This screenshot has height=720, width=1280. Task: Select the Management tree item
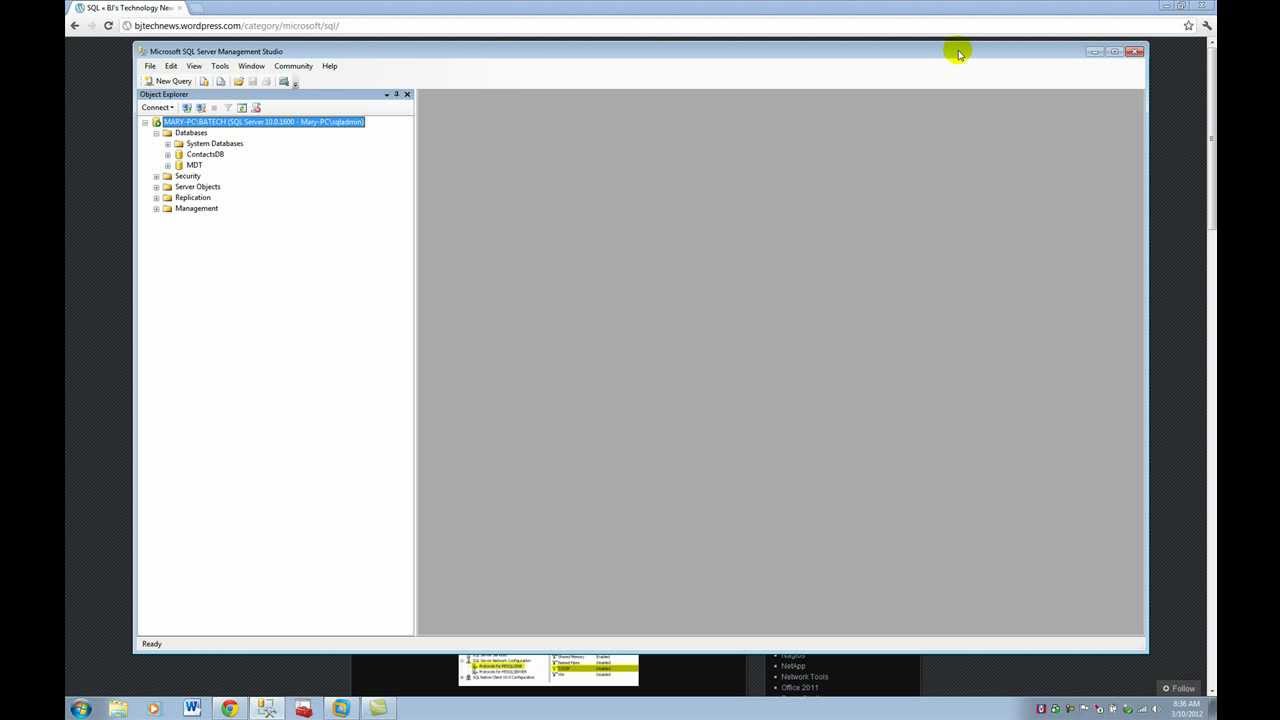[196, 209]
